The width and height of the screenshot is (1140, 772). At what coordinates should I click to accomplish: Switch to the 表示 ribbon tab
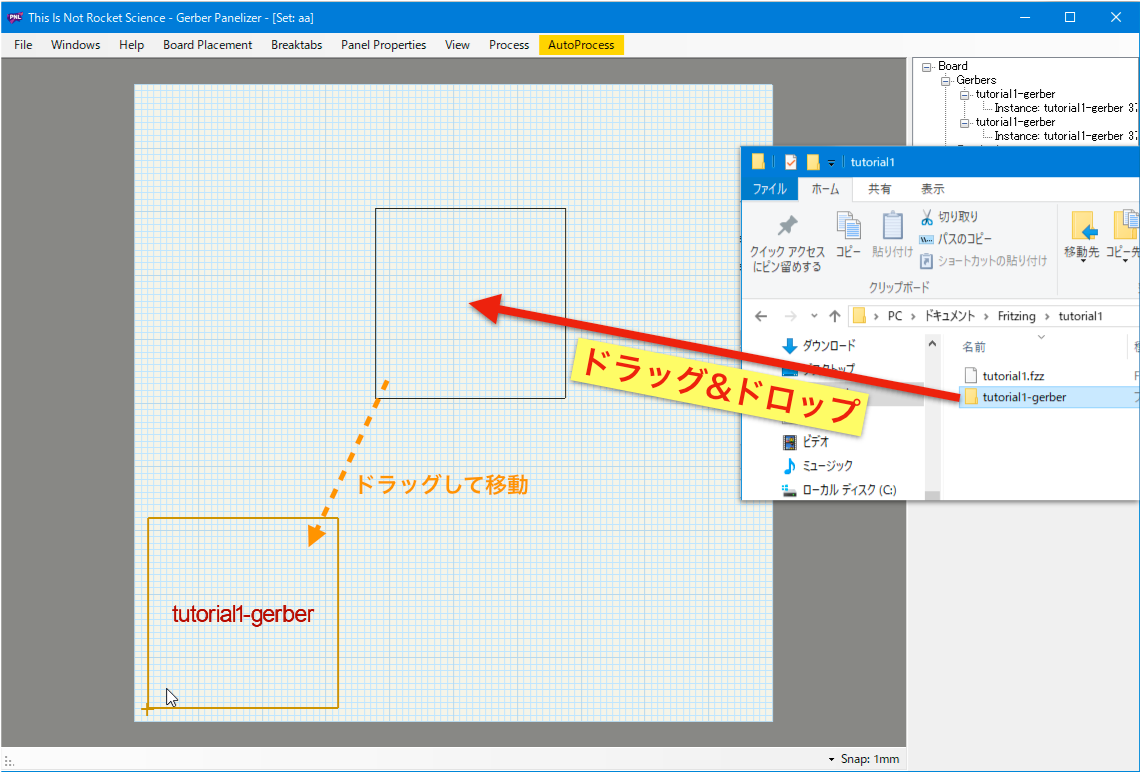tap(933, 189)
